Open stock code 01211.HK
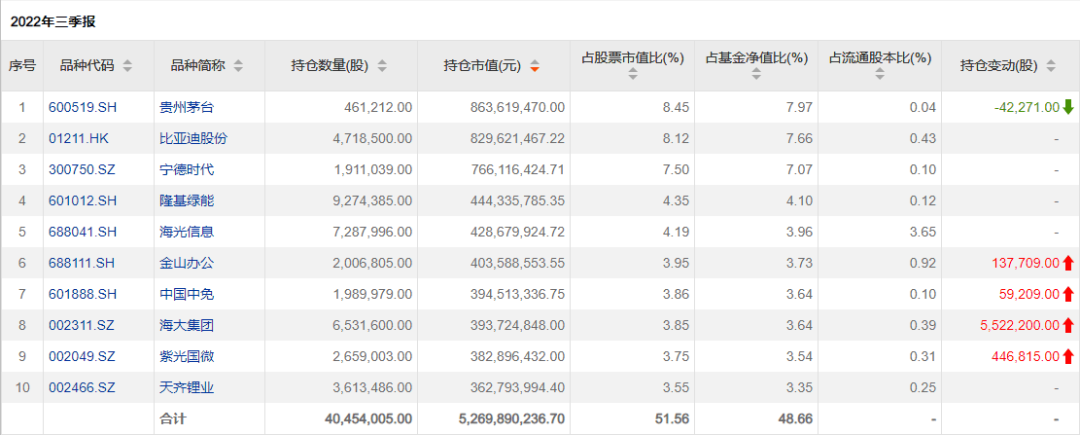 coord(79,138)
